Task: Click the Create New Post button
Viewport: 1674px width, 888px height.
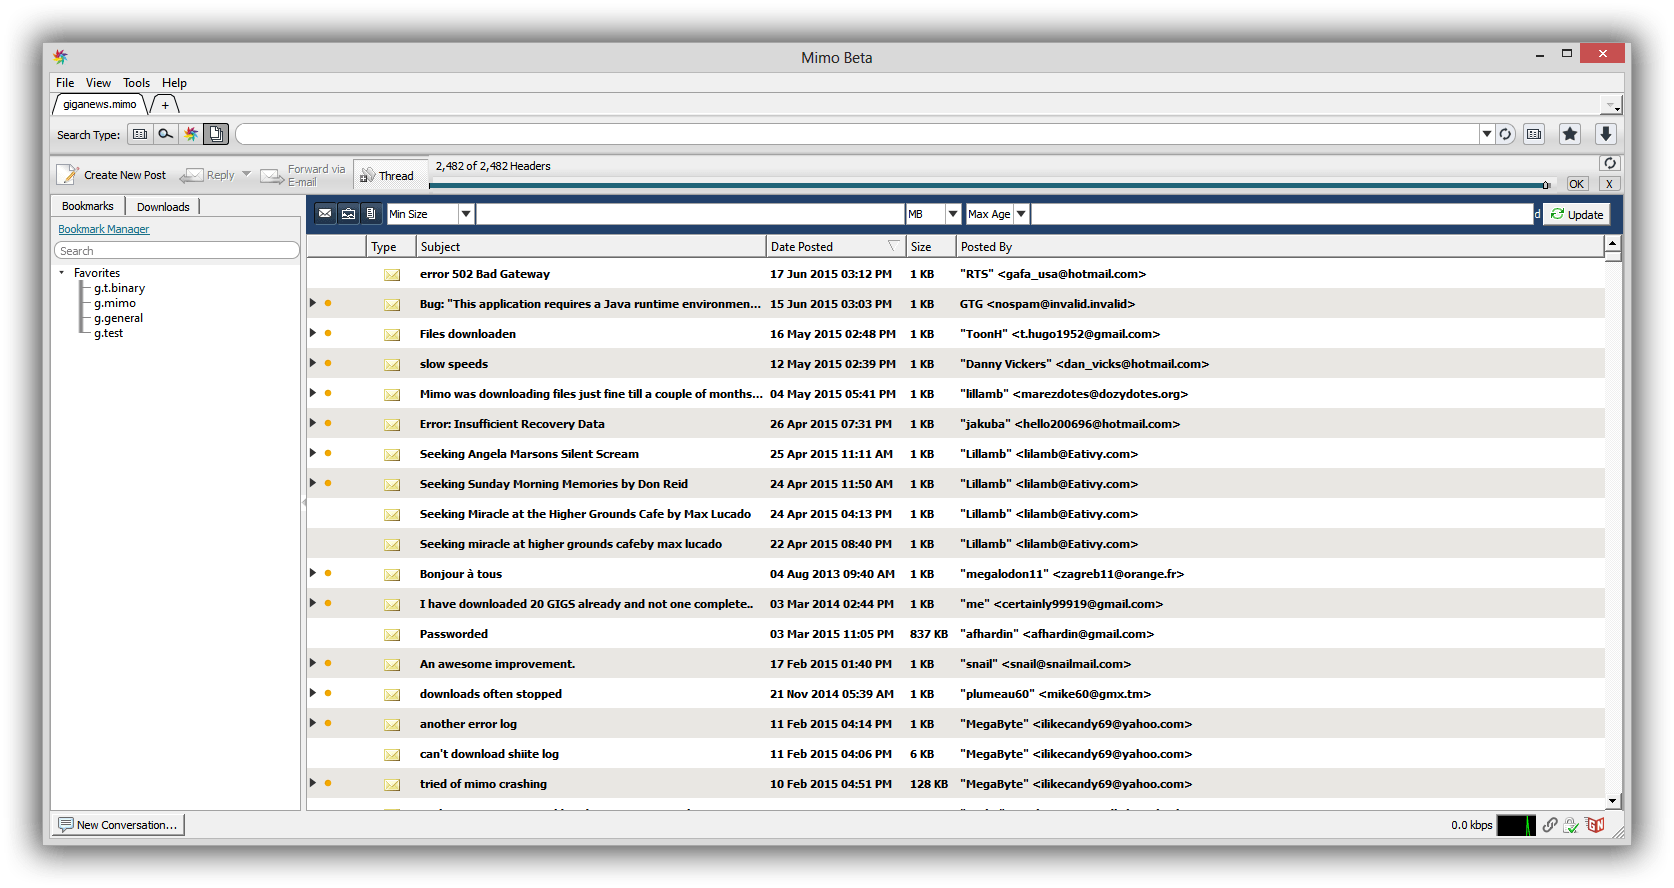Action: click(112, 175)
